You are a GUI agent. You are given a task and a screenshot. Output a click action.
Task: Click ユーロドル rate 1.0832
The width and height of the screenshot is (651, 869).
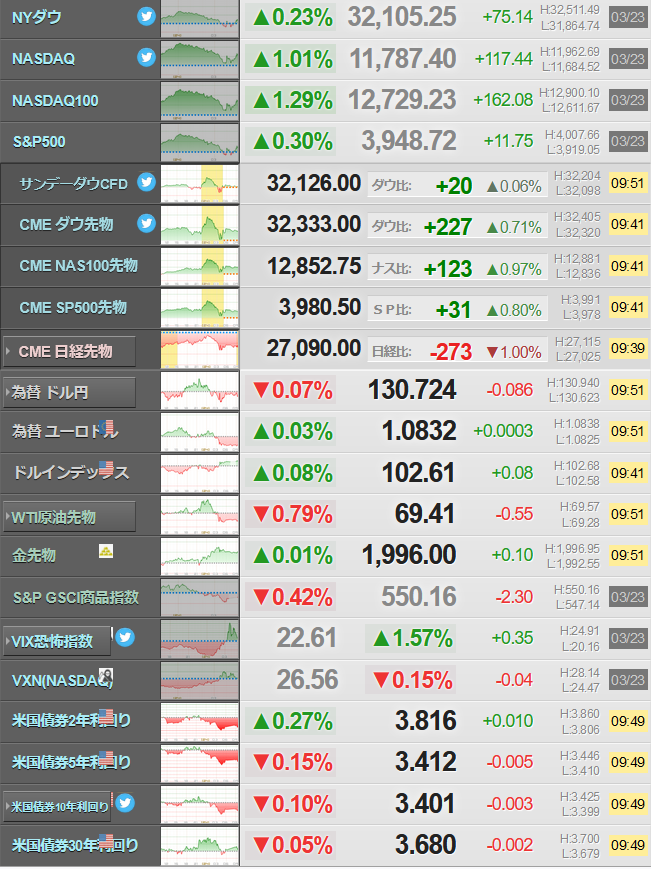point(419,431)
